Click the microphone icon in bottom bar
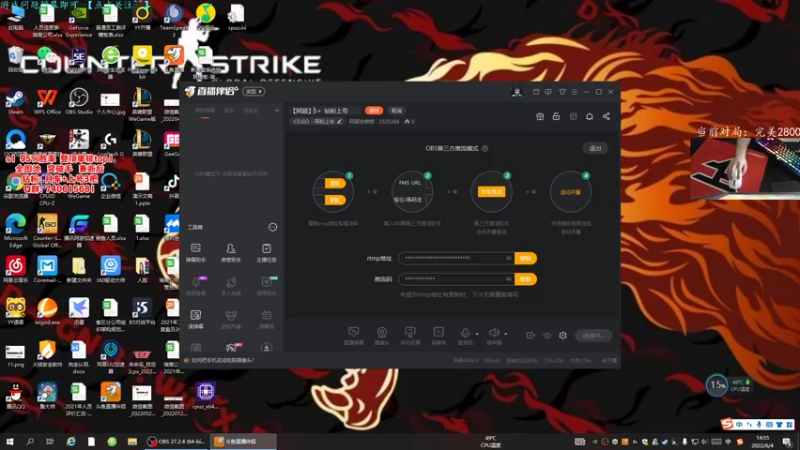 pos(465,335)
